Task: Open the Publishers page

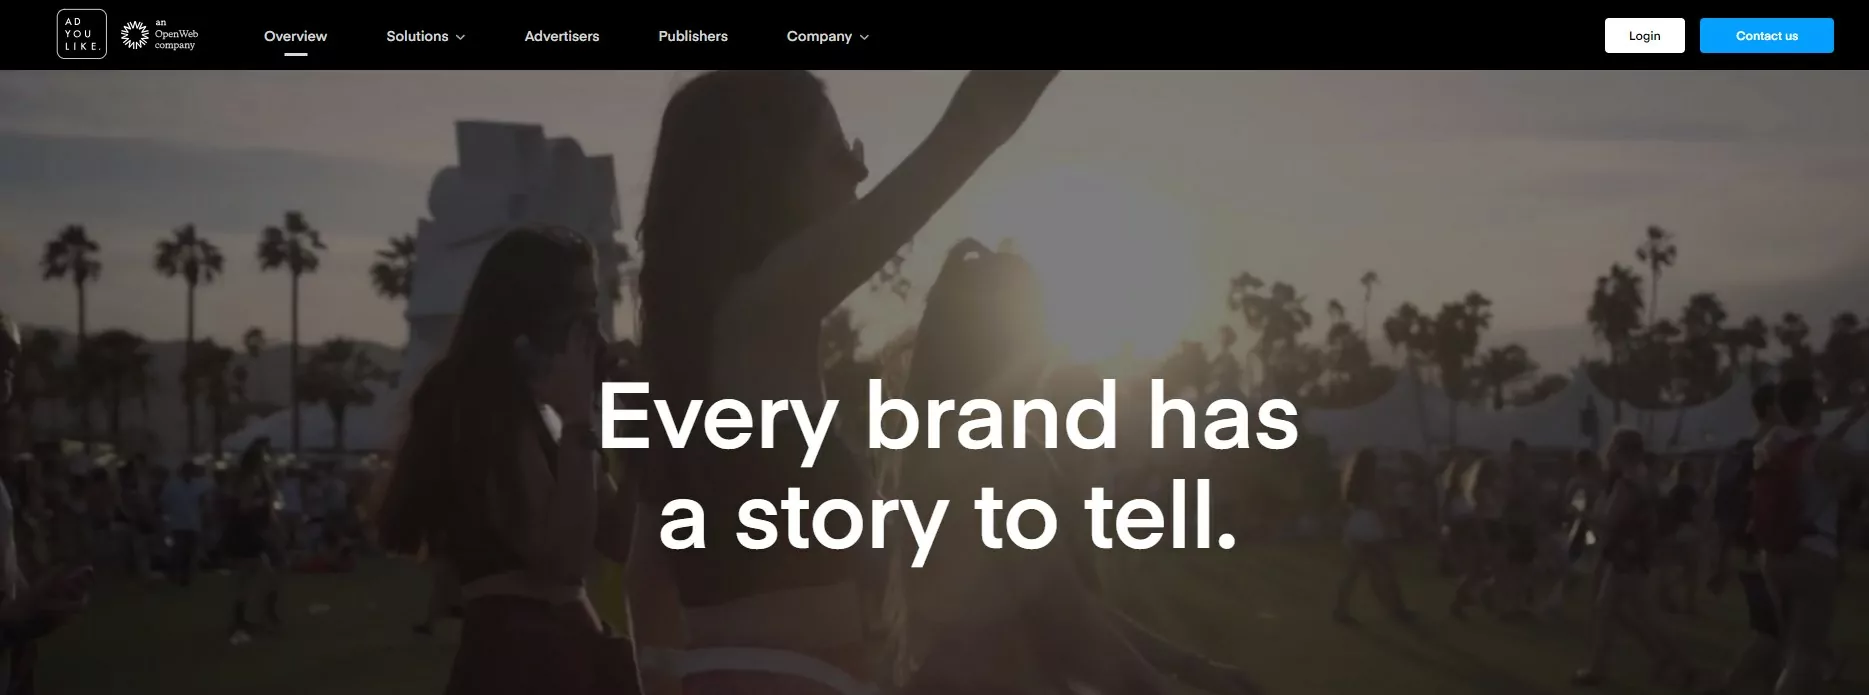Action: pos(693,36)
